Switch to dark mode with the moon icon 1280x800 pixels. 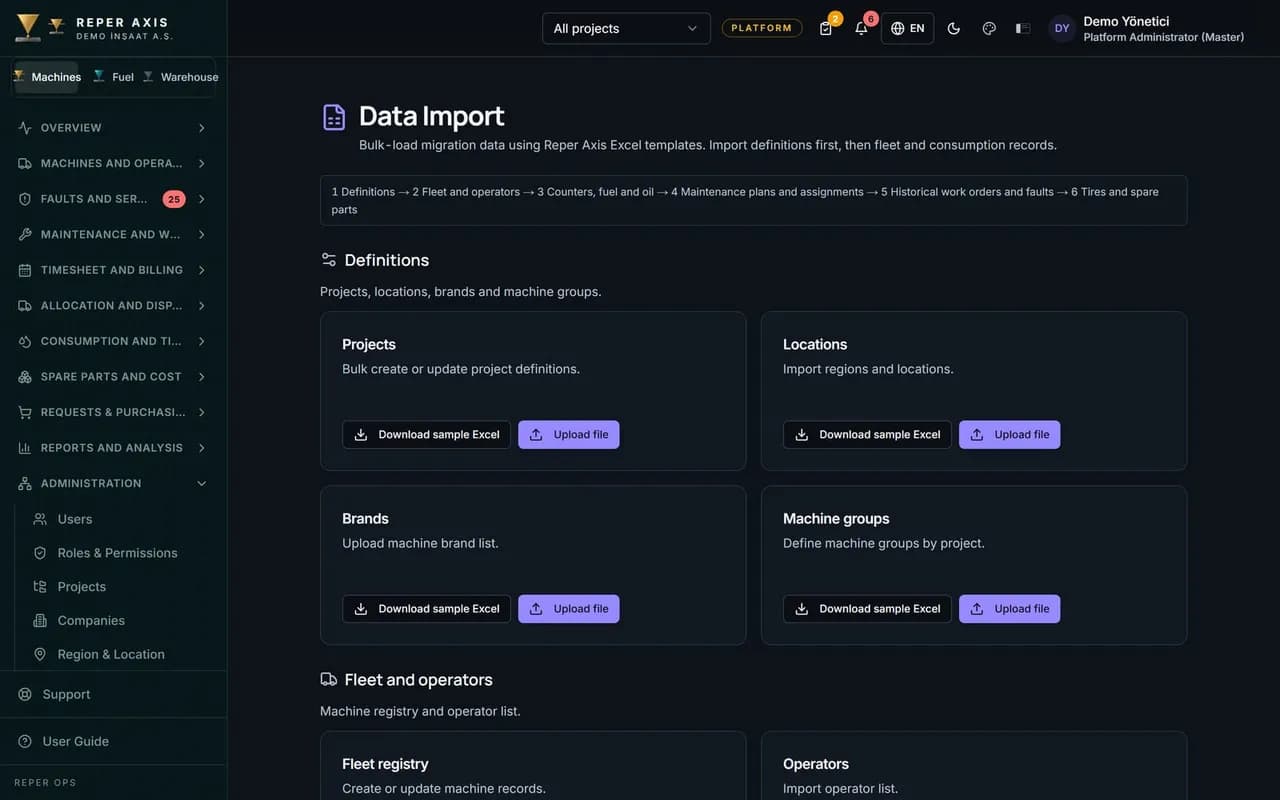(954, 29)
